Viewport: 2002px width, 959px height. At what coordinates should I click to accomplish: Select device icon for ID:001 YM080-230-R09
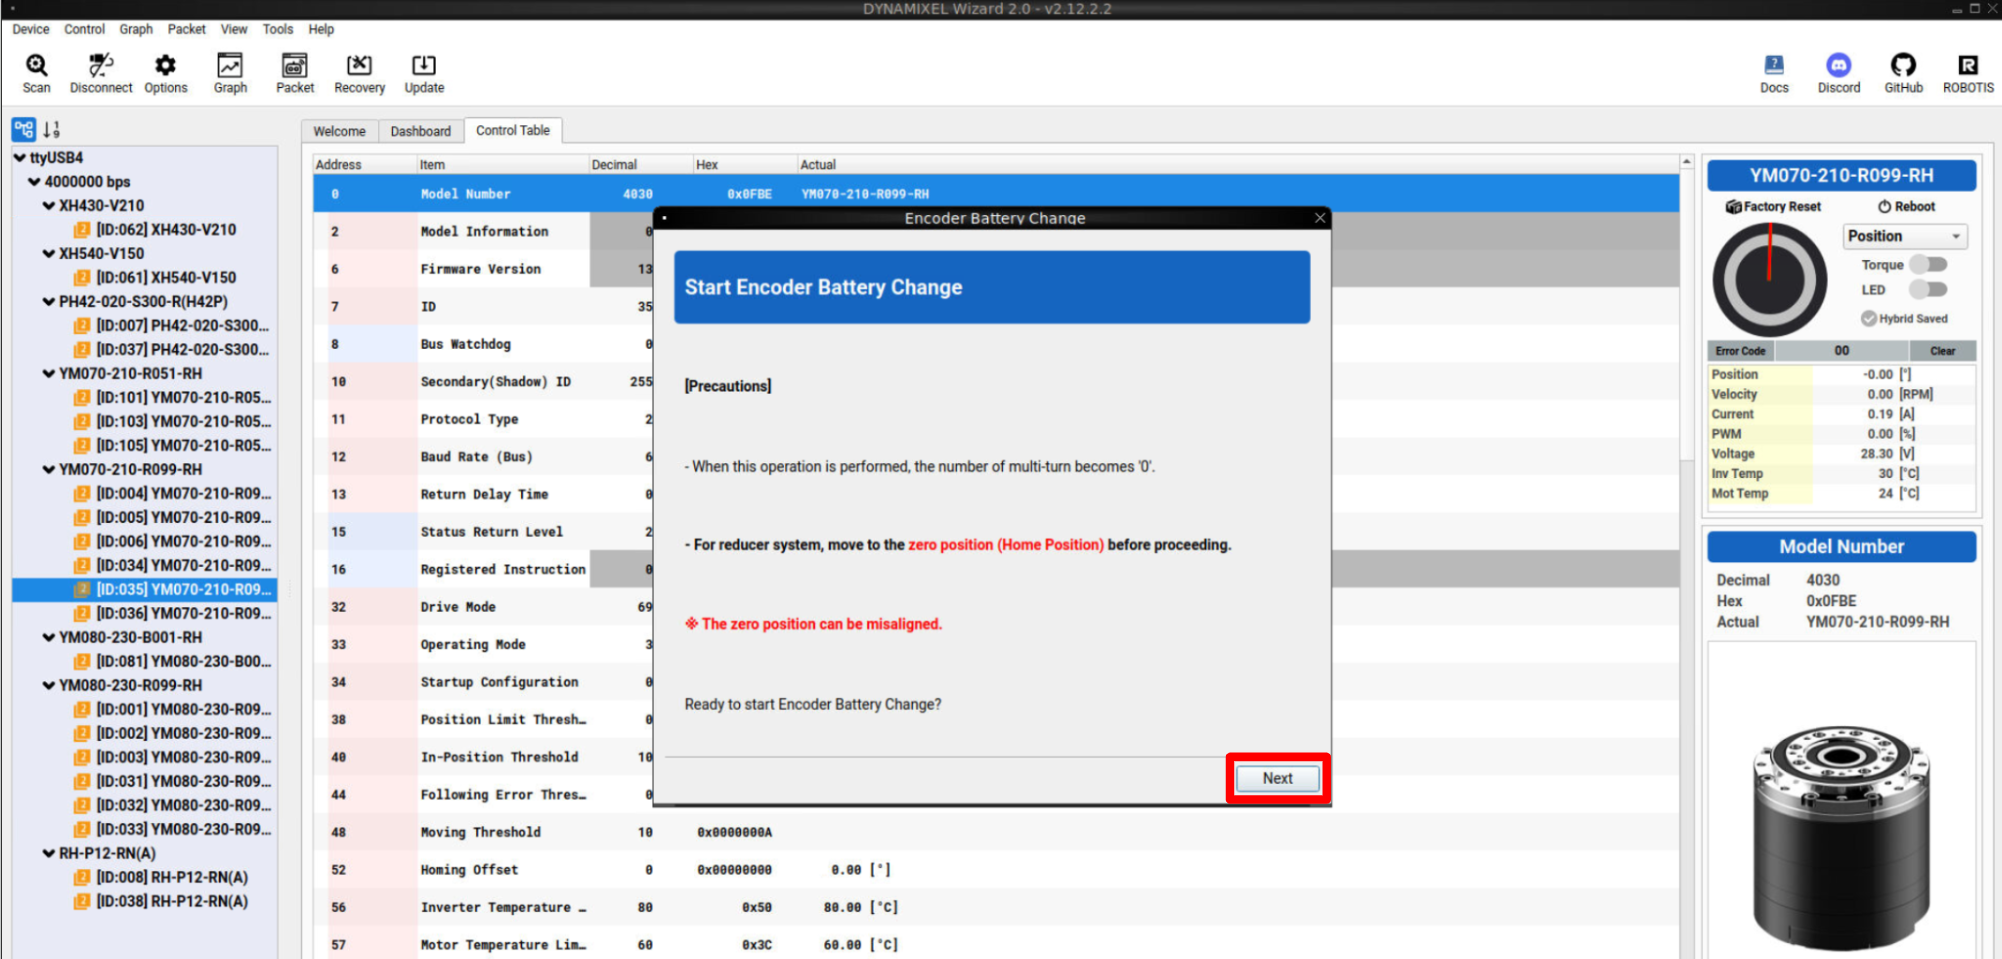tap(82, 710)
